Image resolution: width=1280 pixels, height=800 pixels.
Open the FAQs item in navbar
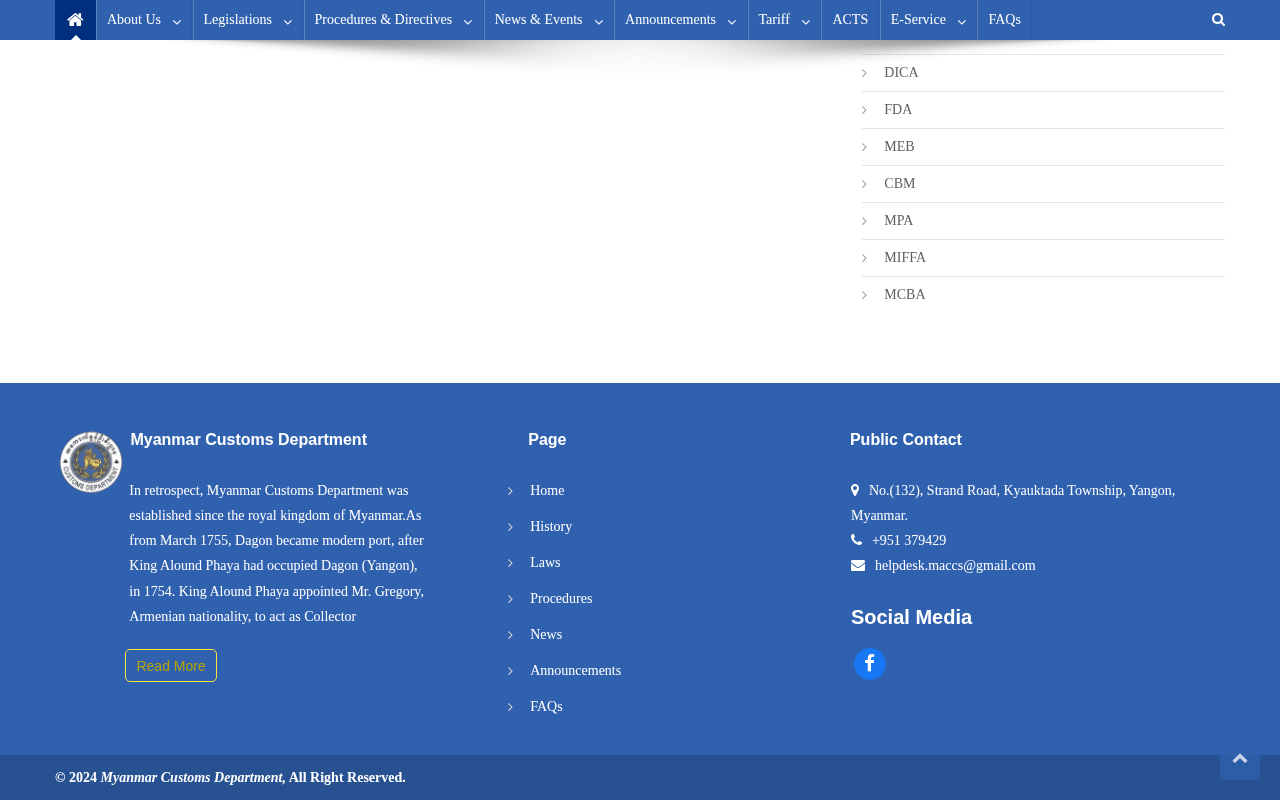[x=1004, y=20]
